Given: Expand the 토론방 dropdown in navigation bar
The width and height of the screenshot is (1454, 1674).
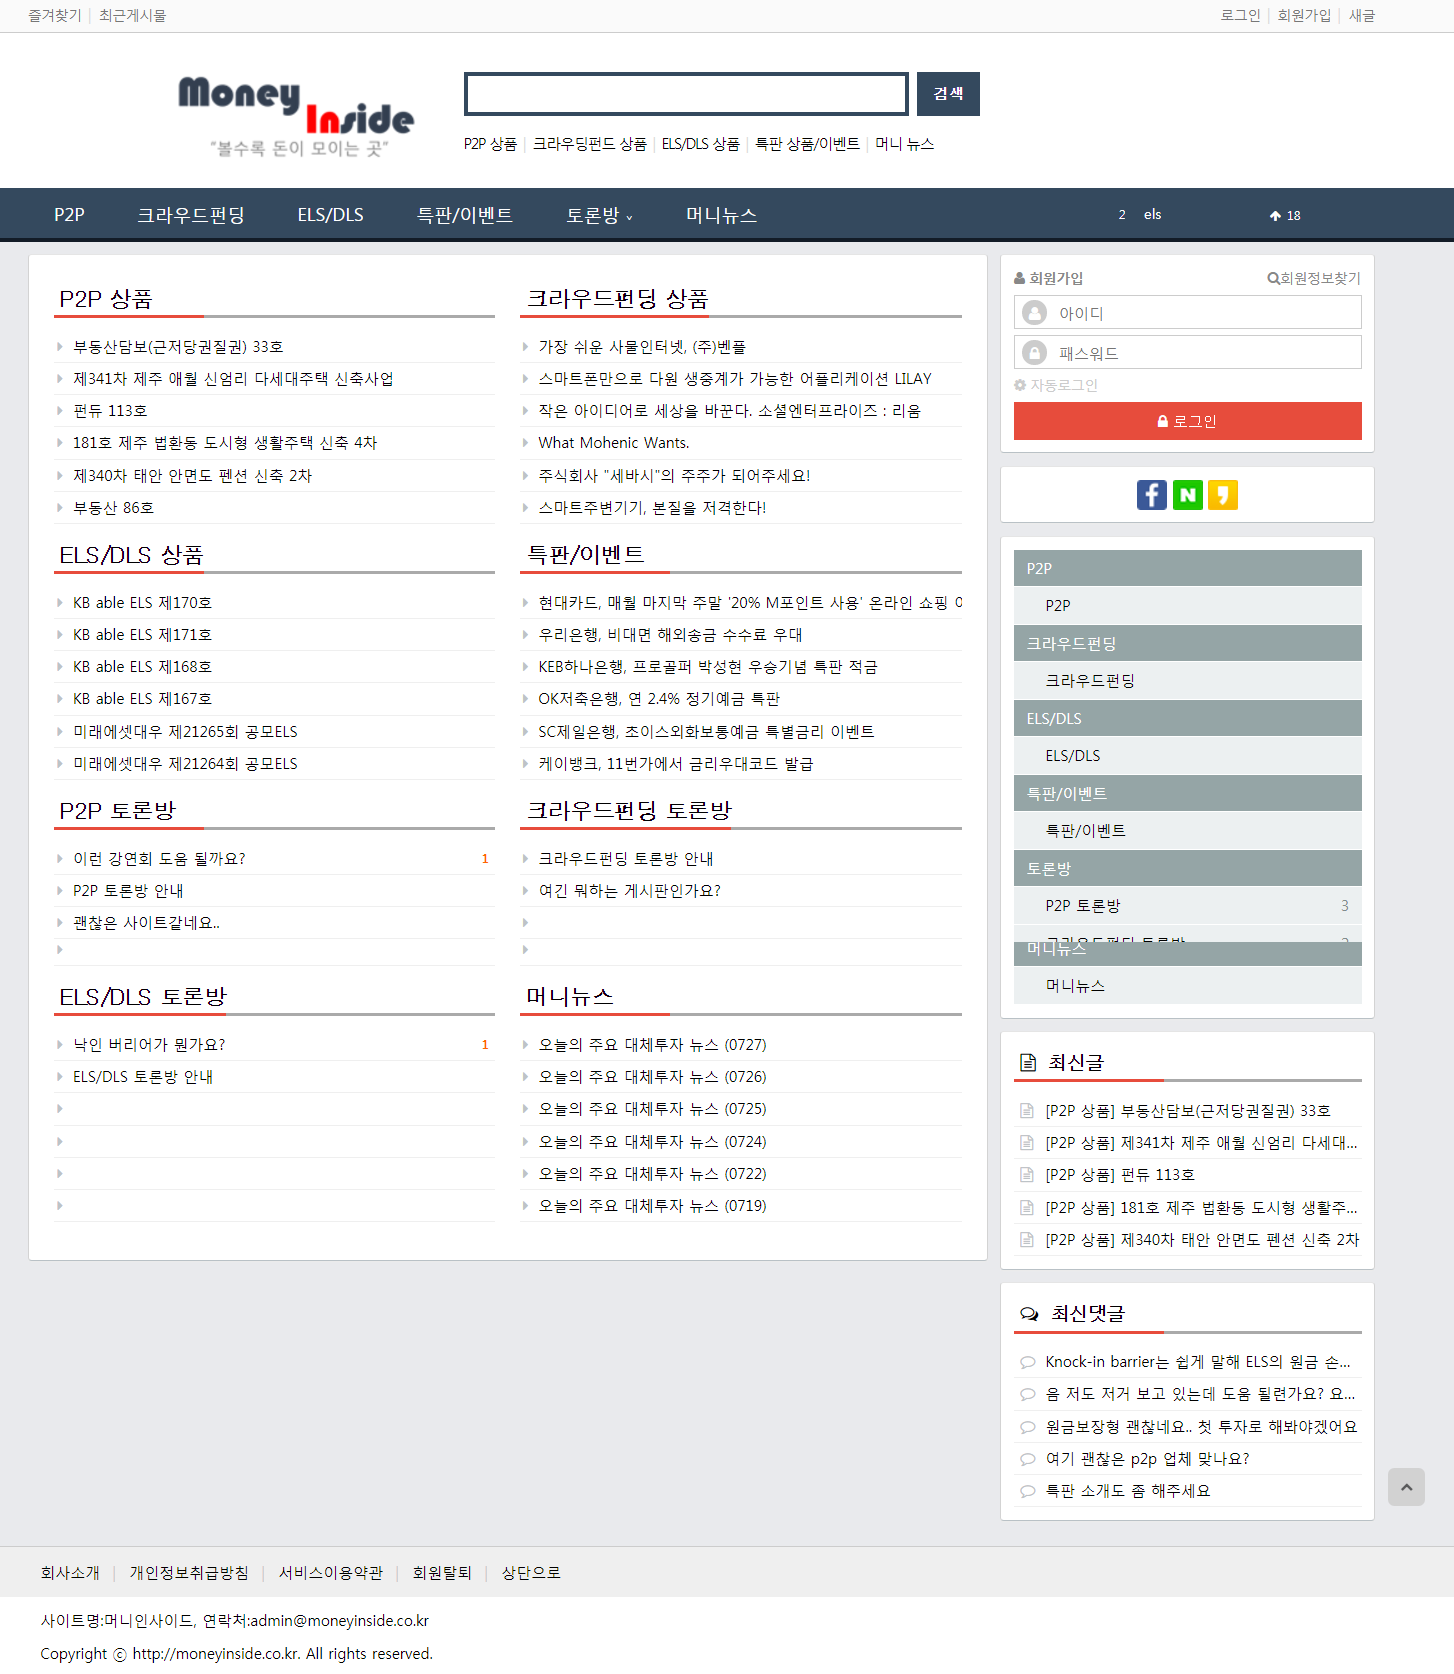Looking at the screenshot, I should point(599,215).
